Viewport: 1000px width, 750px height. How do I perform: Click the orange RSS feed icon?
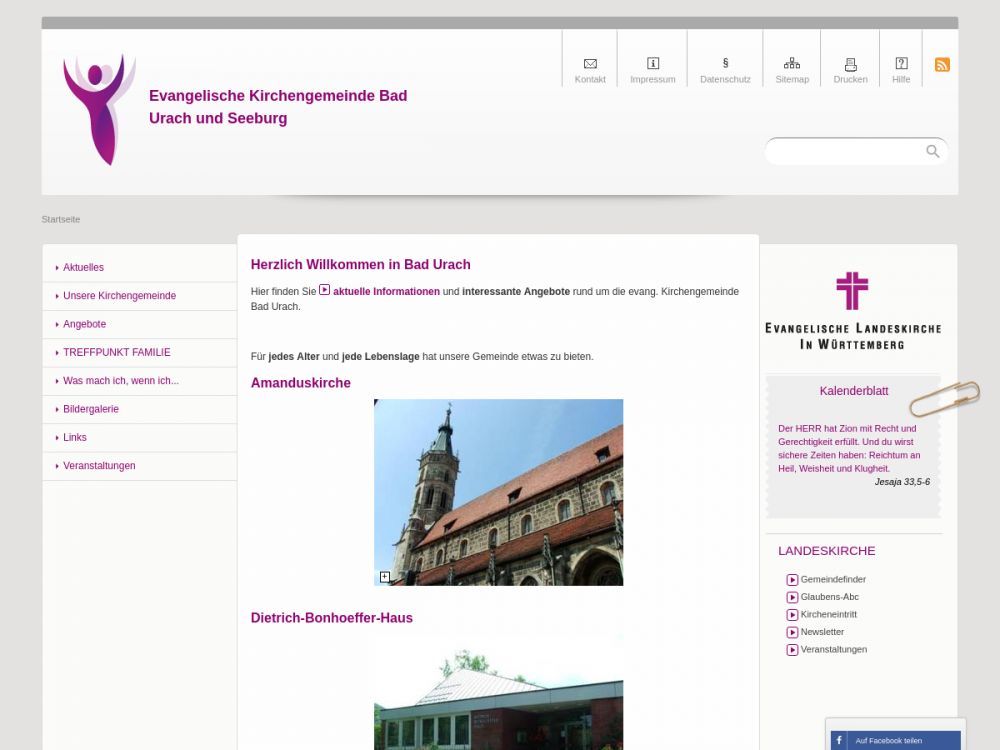(942, 65)
